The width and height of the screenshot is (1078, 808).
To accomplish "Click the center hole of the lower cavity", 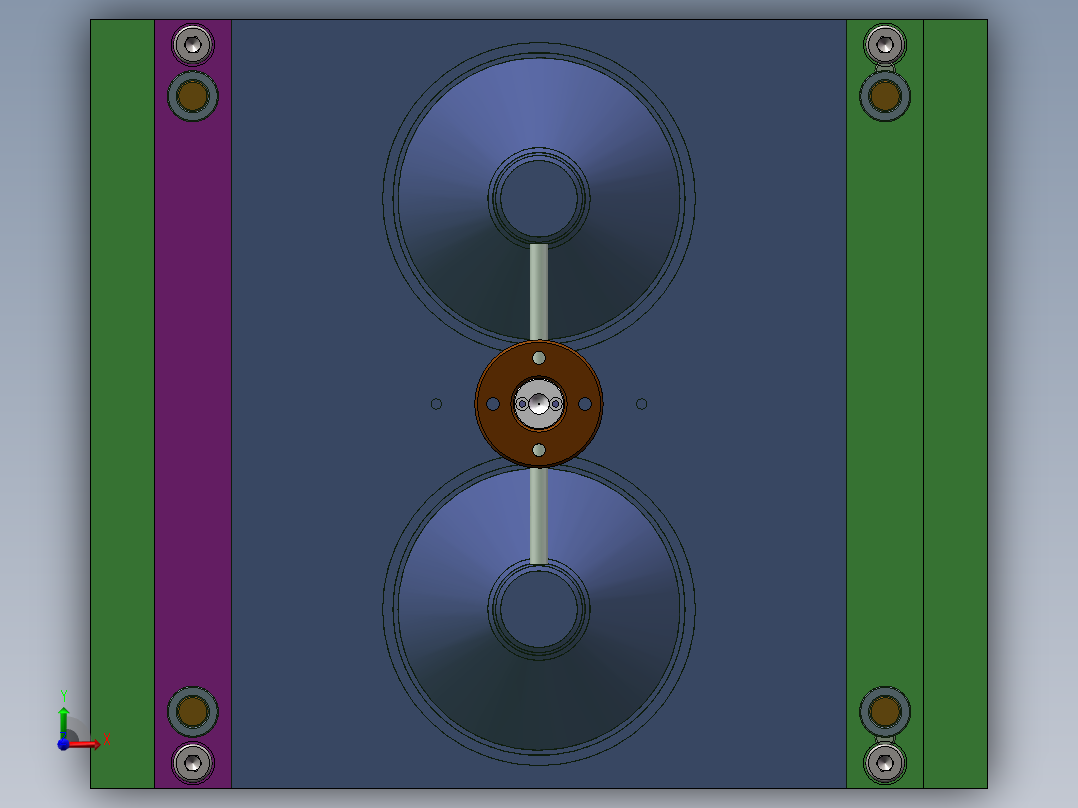I will (539, 609).
